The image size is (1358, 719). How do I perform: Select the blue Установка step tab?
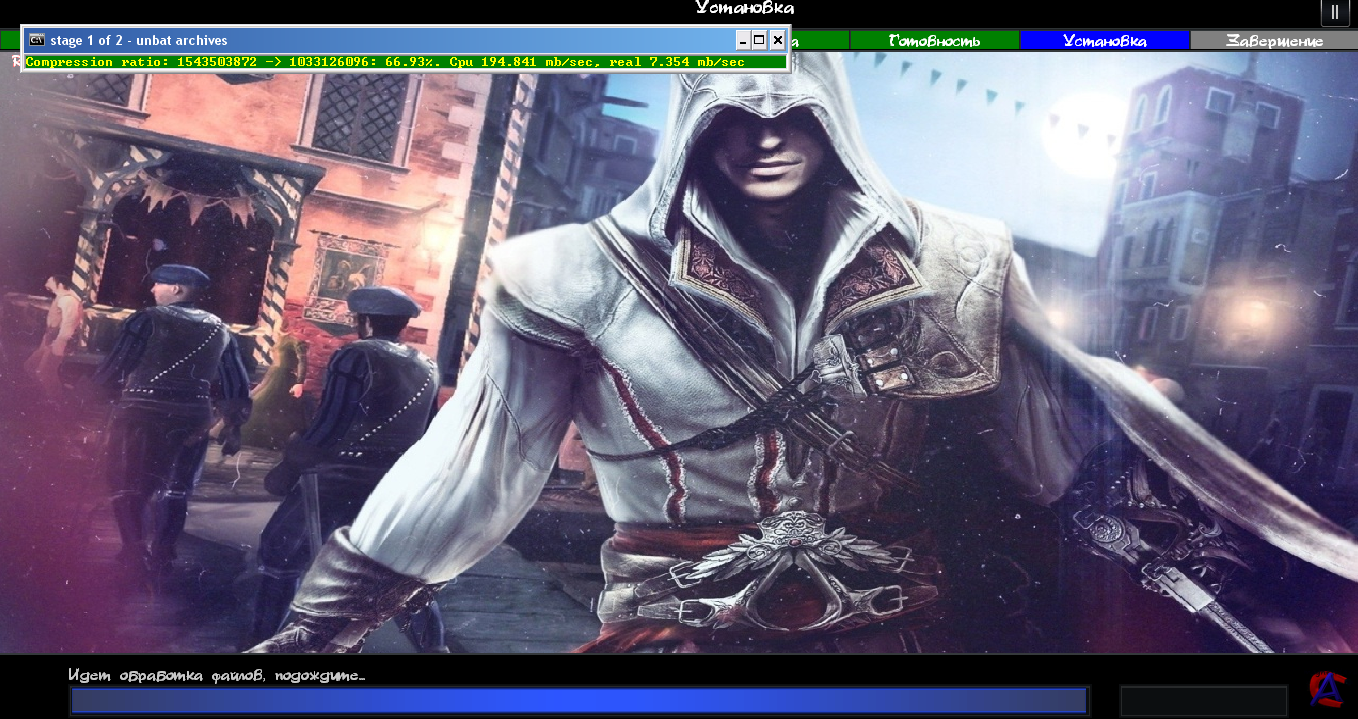[1104, 41]
